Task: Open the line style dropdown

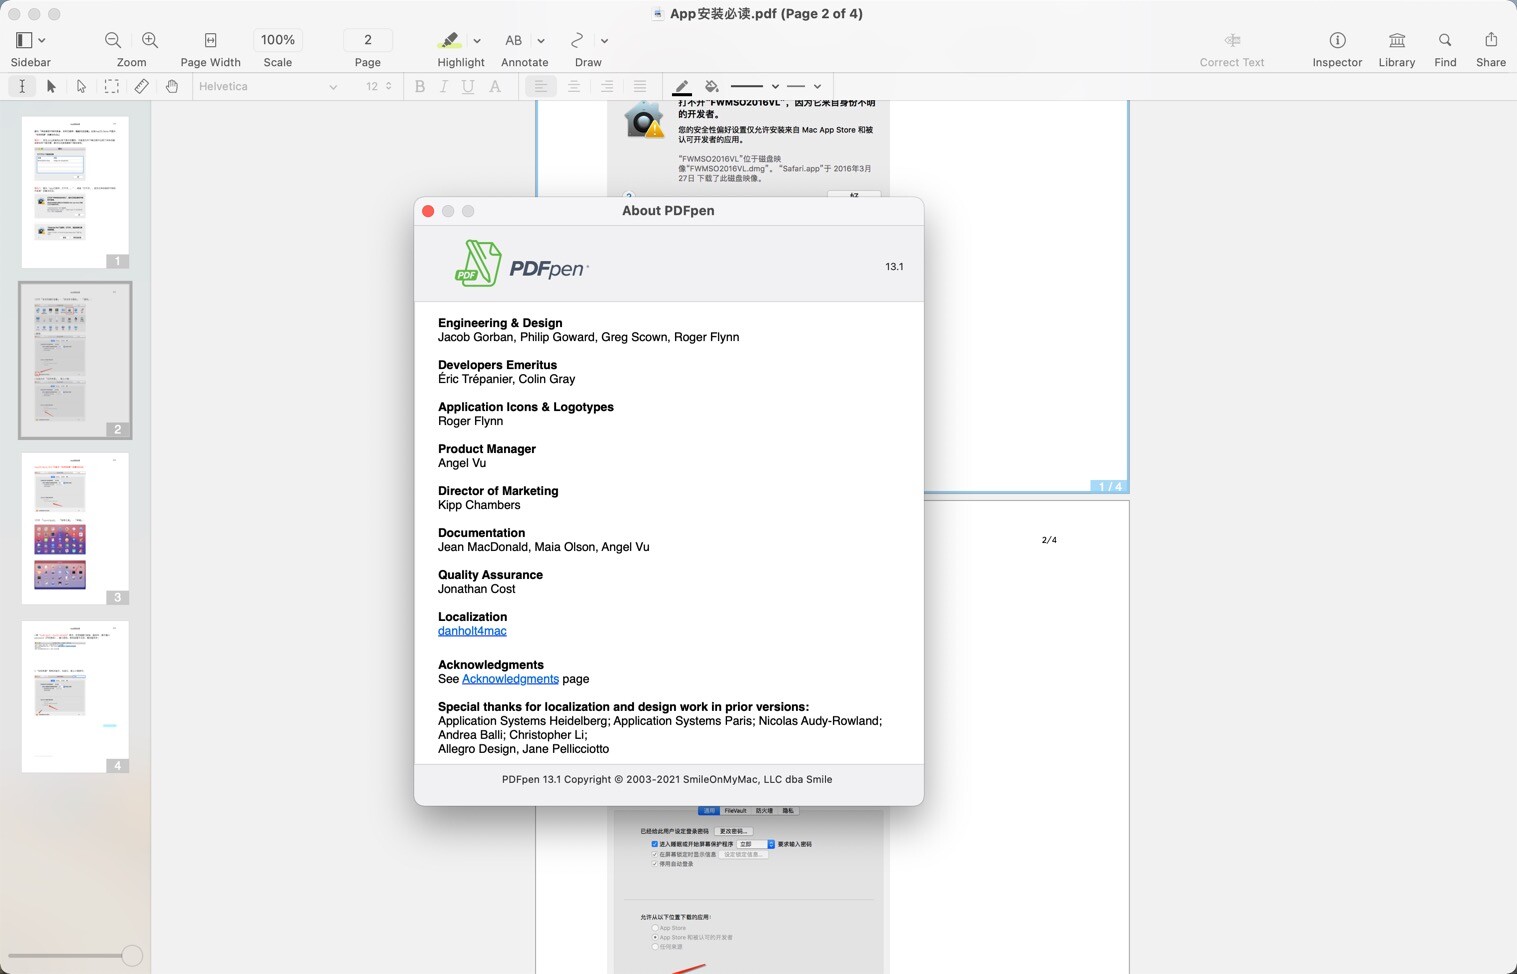Action: point(804,86)
